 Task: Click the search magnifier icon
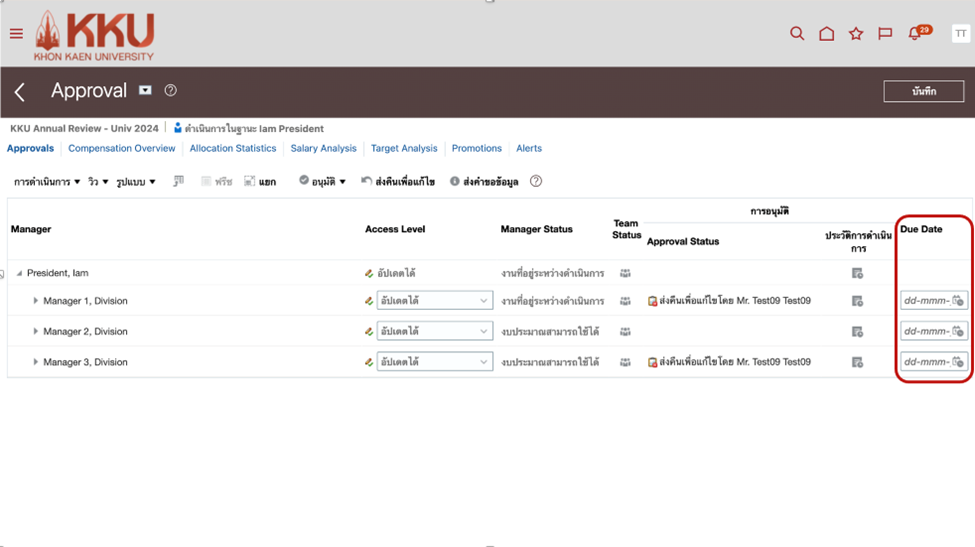tap(797, 34)
